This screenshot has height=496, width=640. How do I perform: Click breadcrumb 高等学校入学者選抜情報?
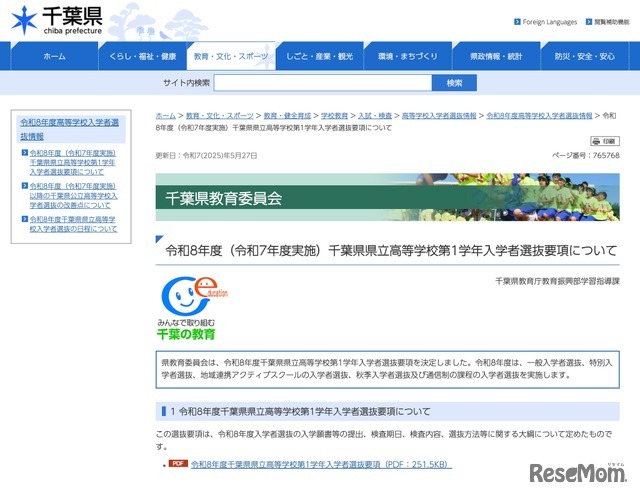point(439,116)
